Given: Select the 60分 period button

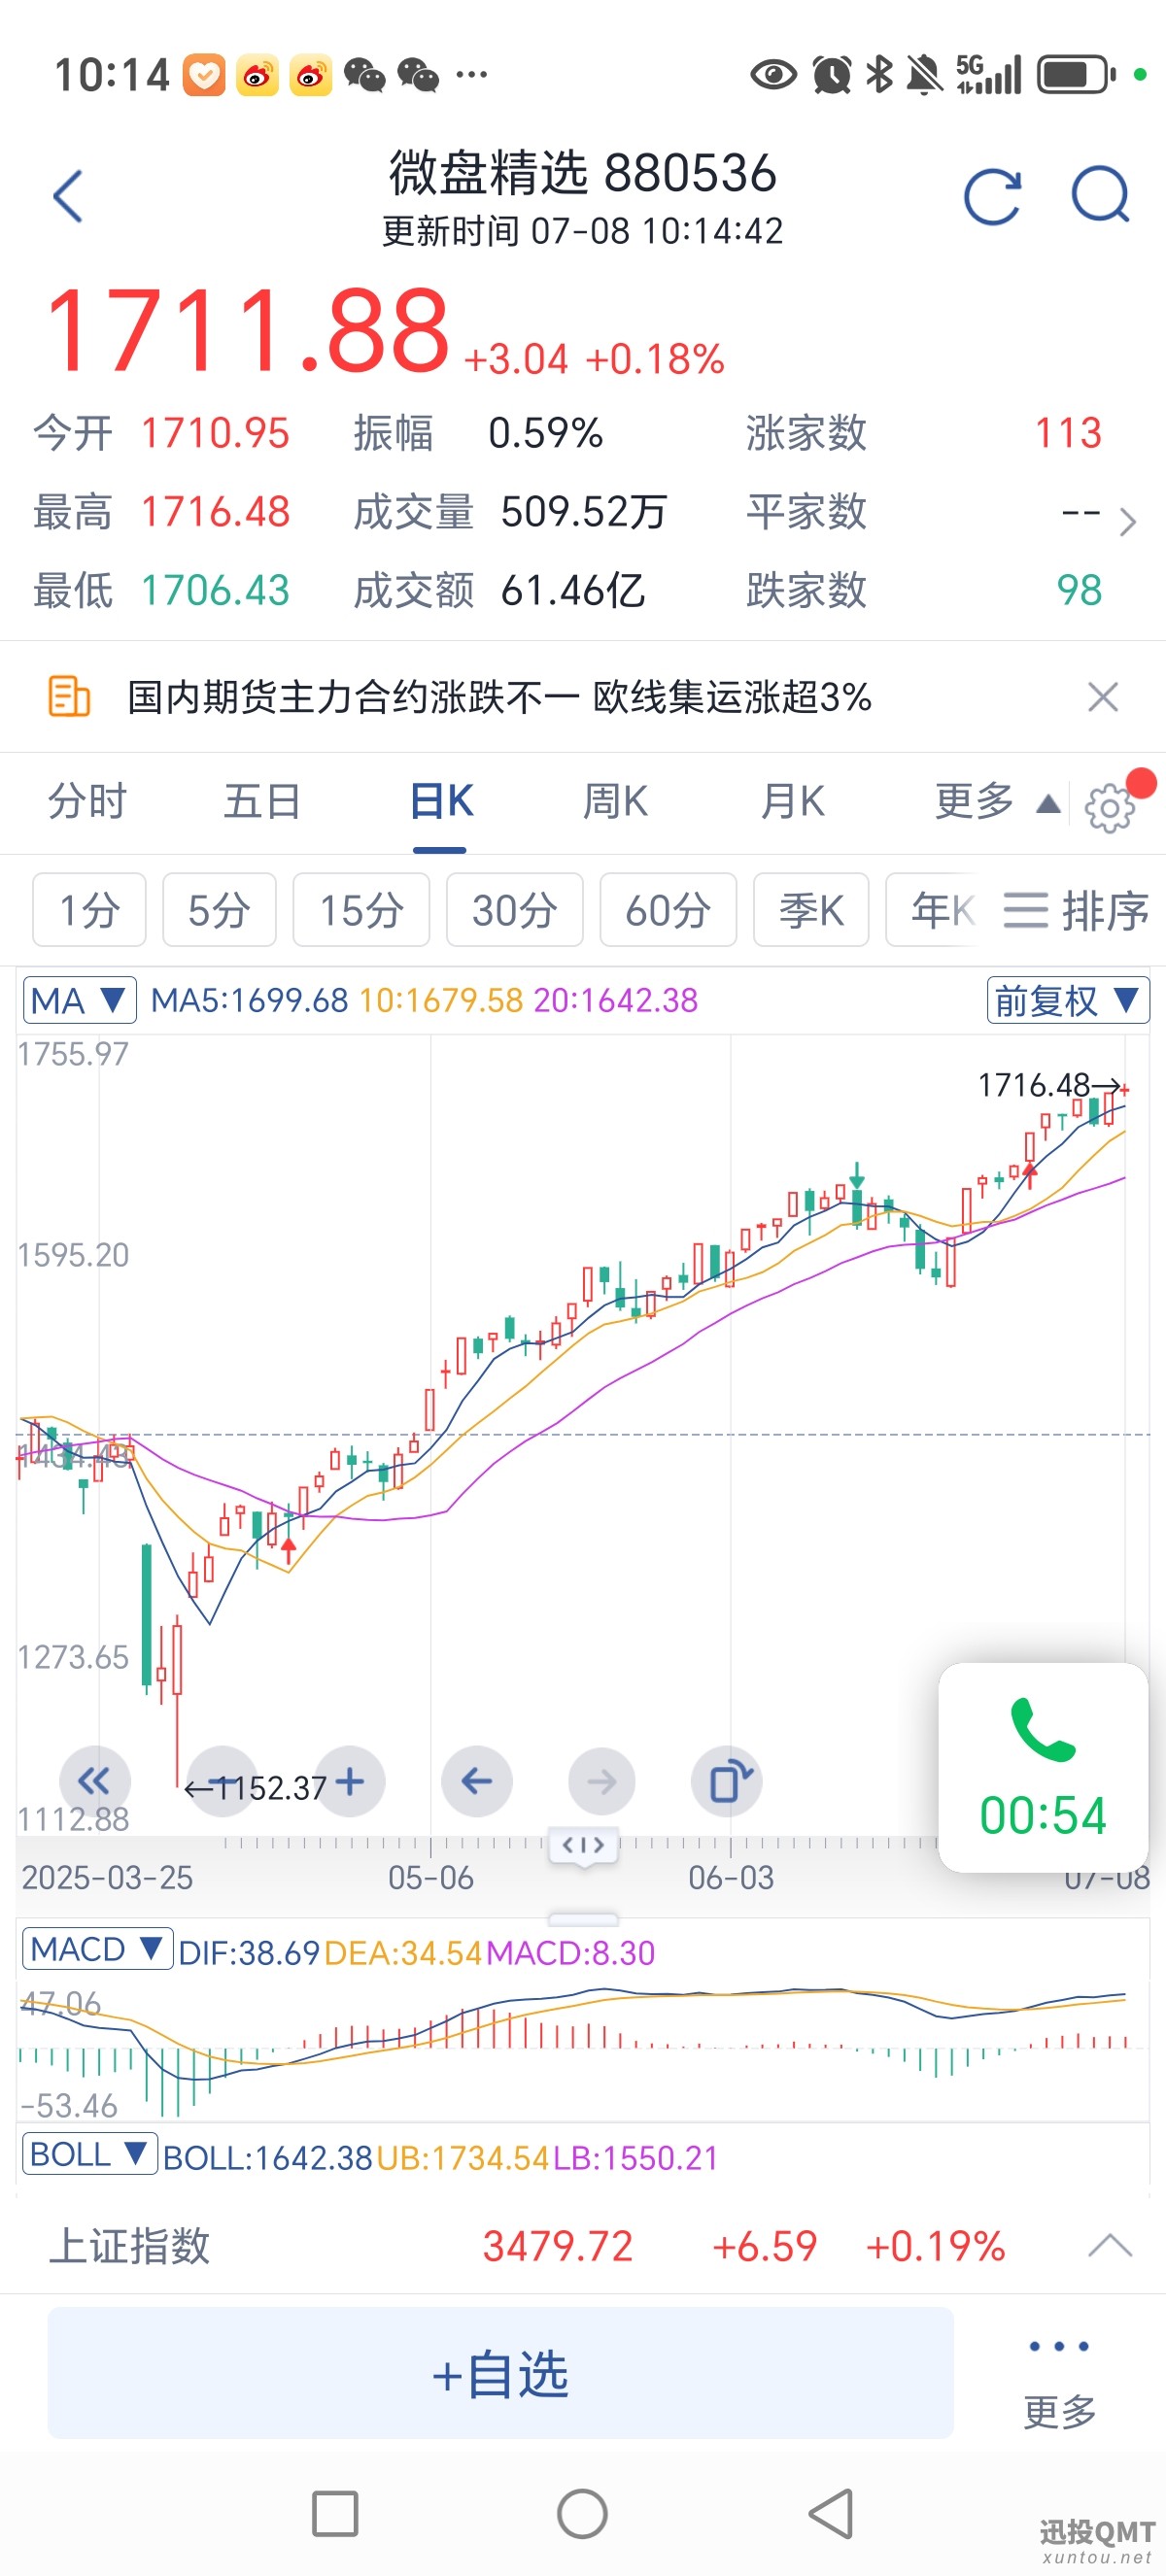Looking at the screenshot, I should coord(668,910).
